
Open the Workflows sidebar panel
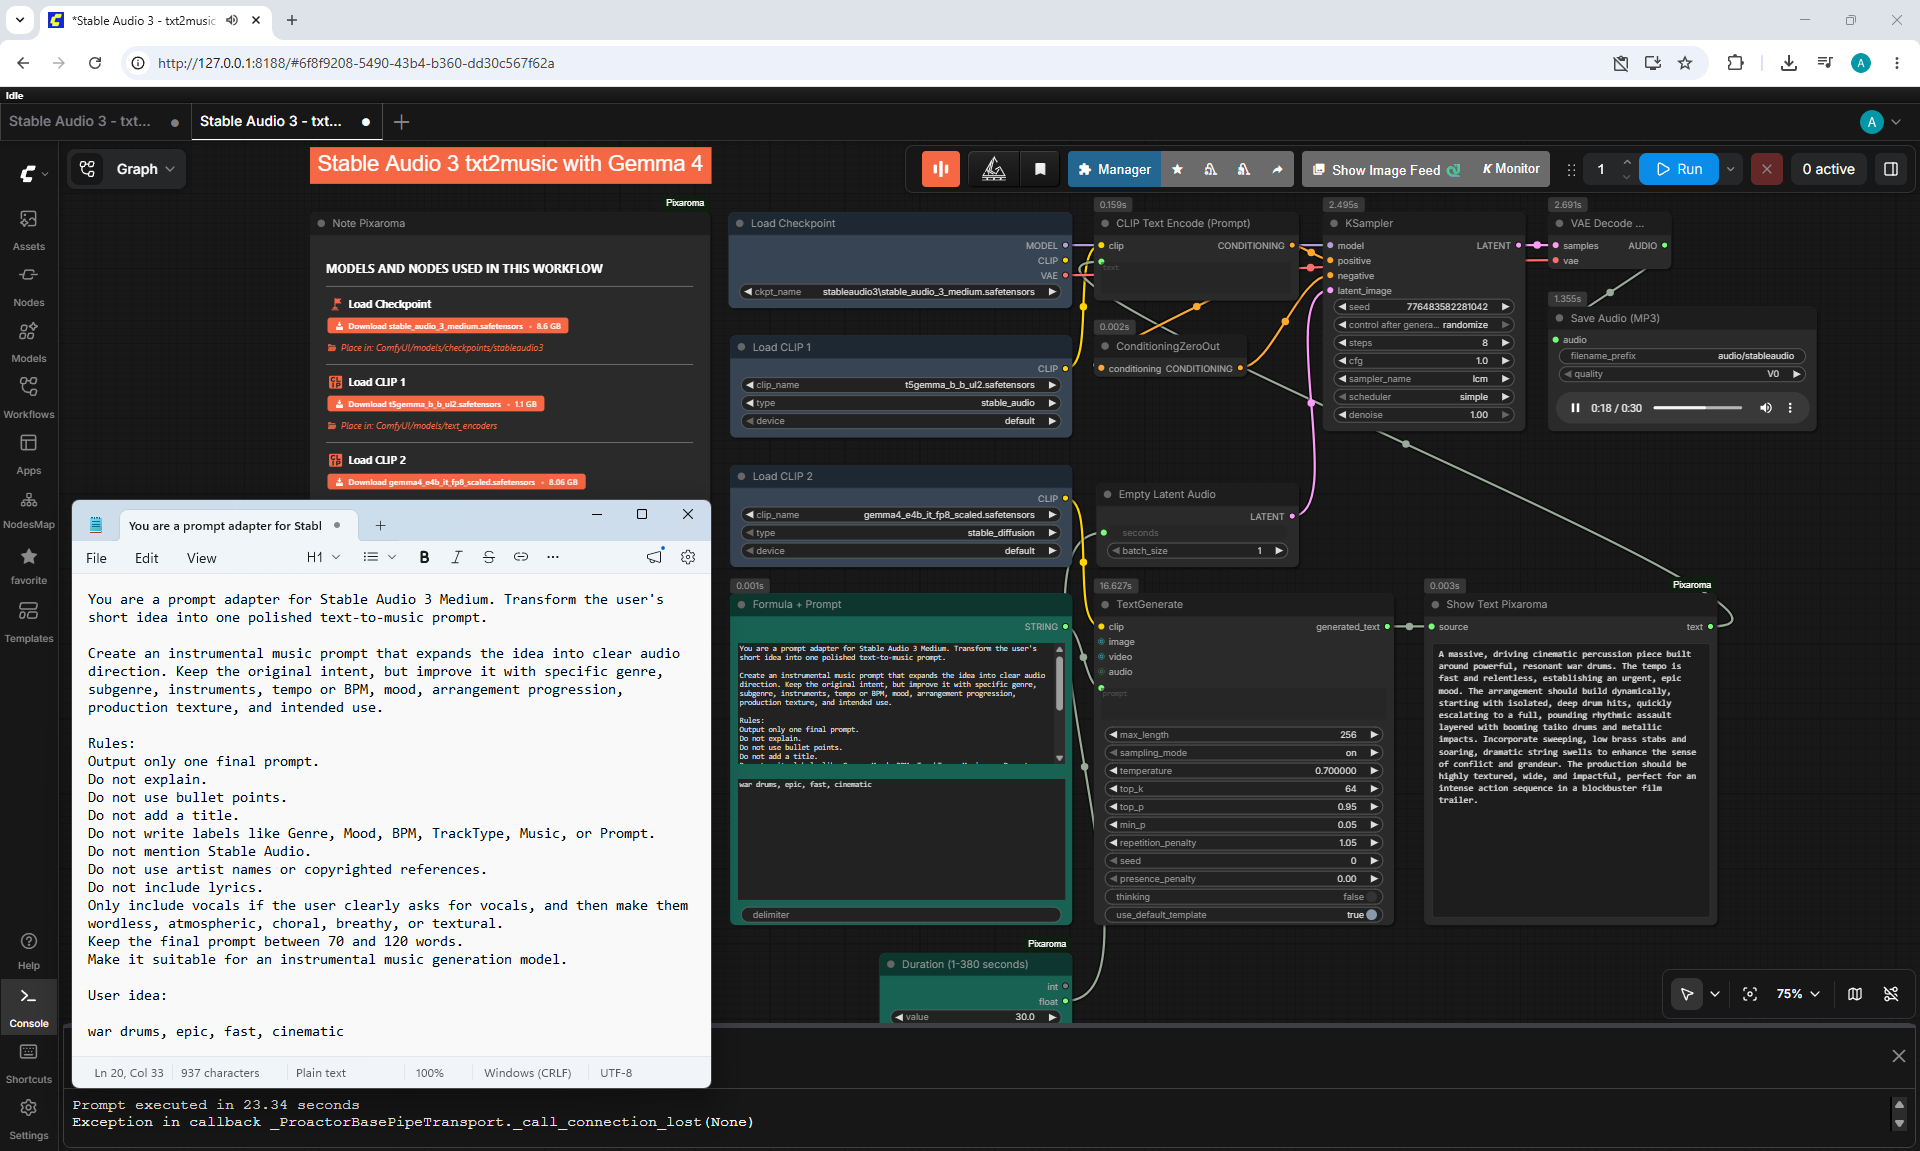(x=28, y=397)
